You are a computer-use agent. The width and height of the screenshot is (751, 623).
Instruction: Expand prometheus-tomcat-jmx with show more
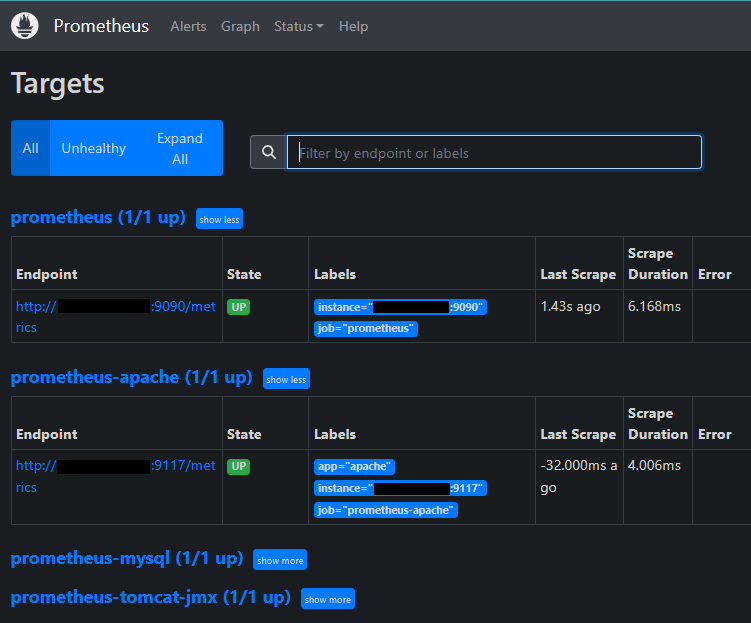[x=328, y=599]
